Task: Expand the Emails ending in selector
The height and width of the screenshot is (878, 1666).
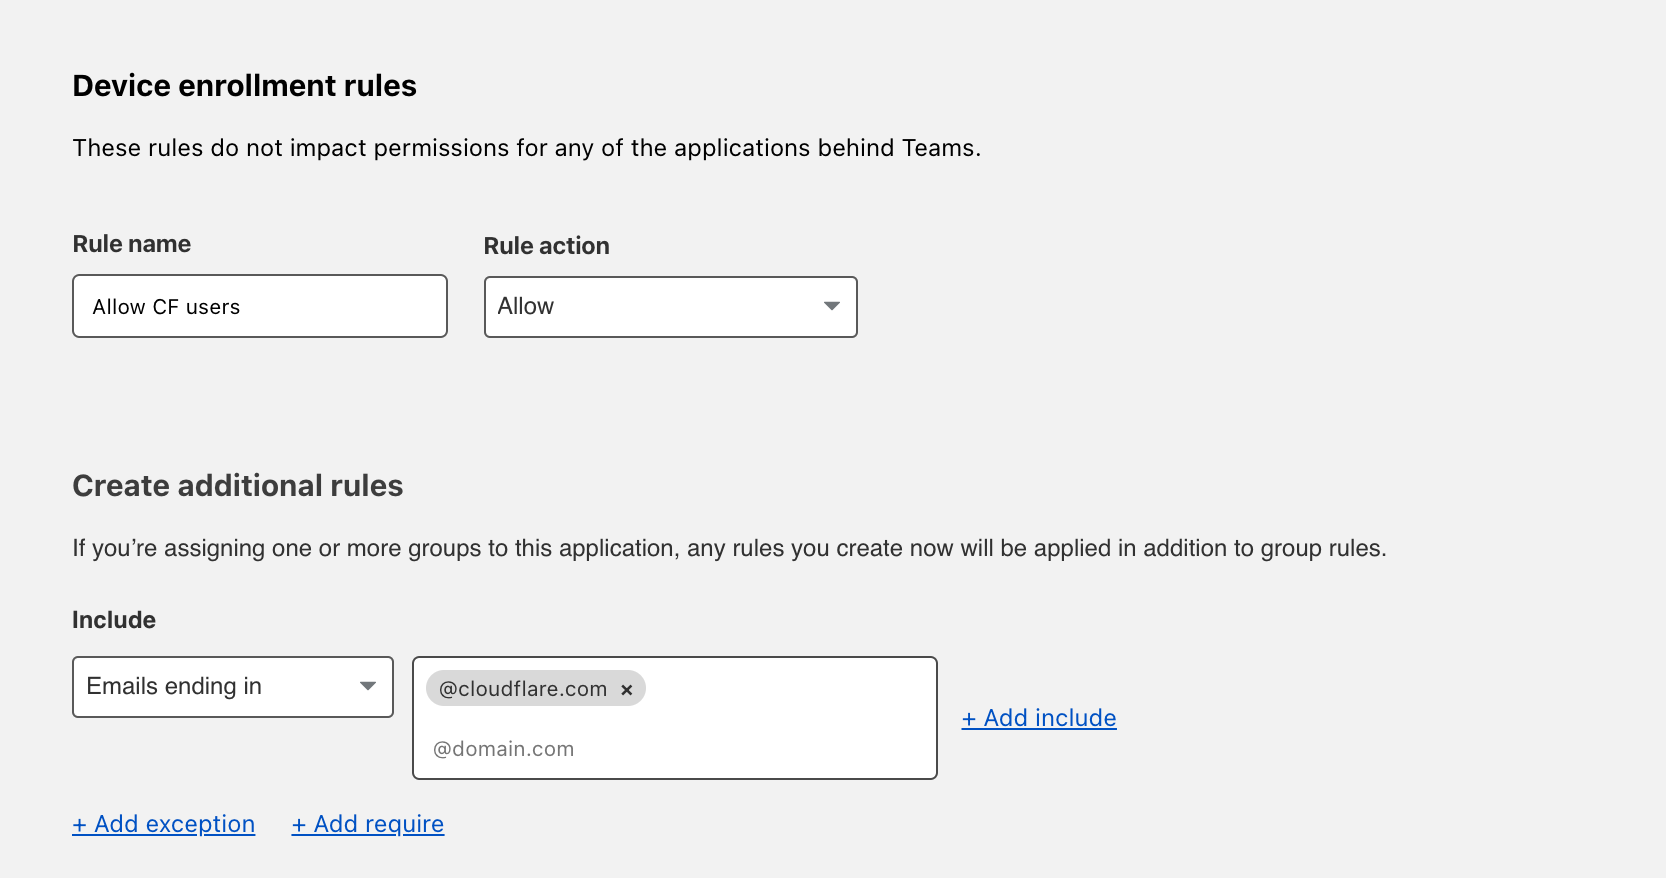Action: point(232,687)
